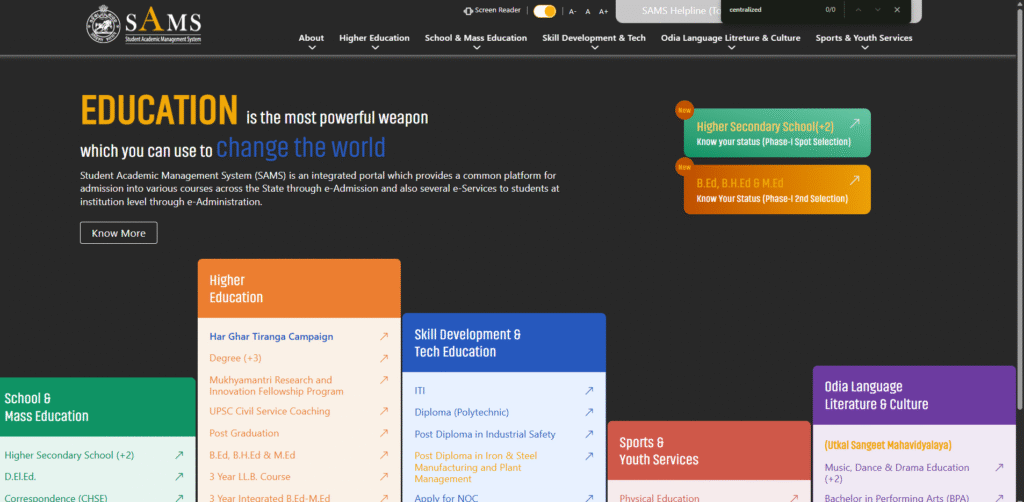Click the blue Skill Development & Tech Education header
1024x502 pixels.
point(504,343)
